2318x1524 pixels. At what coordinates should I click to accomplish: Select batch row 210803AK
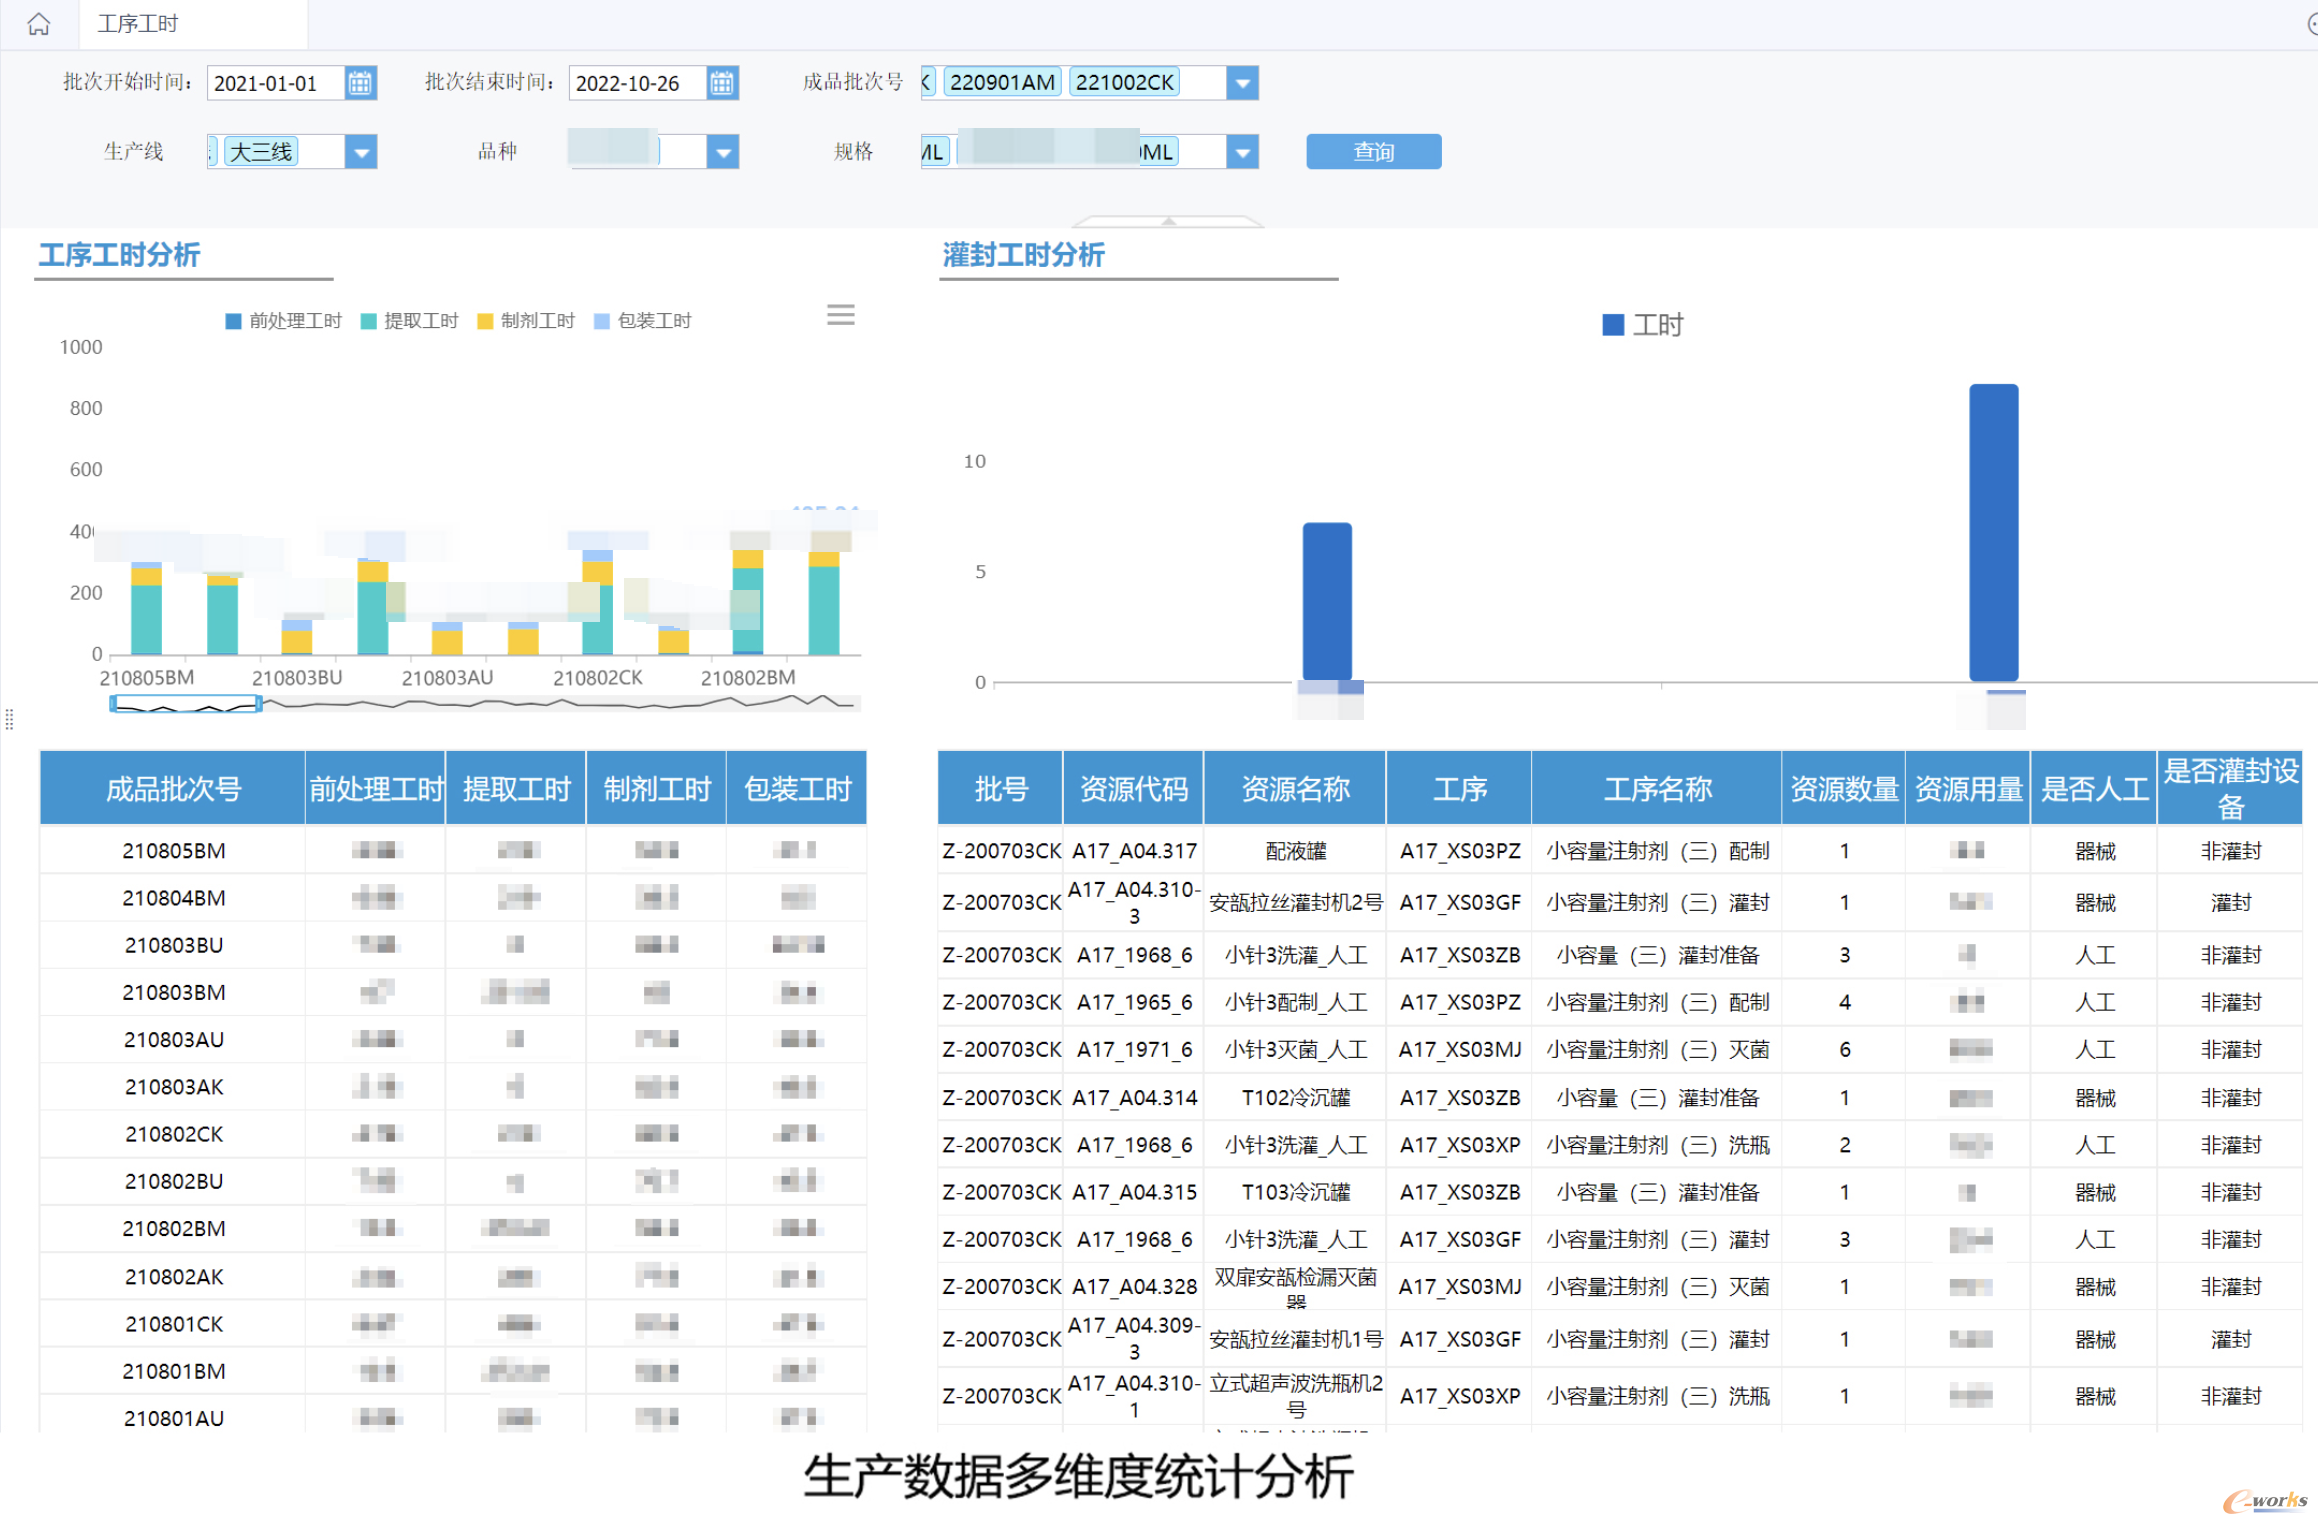[453, 1087]
